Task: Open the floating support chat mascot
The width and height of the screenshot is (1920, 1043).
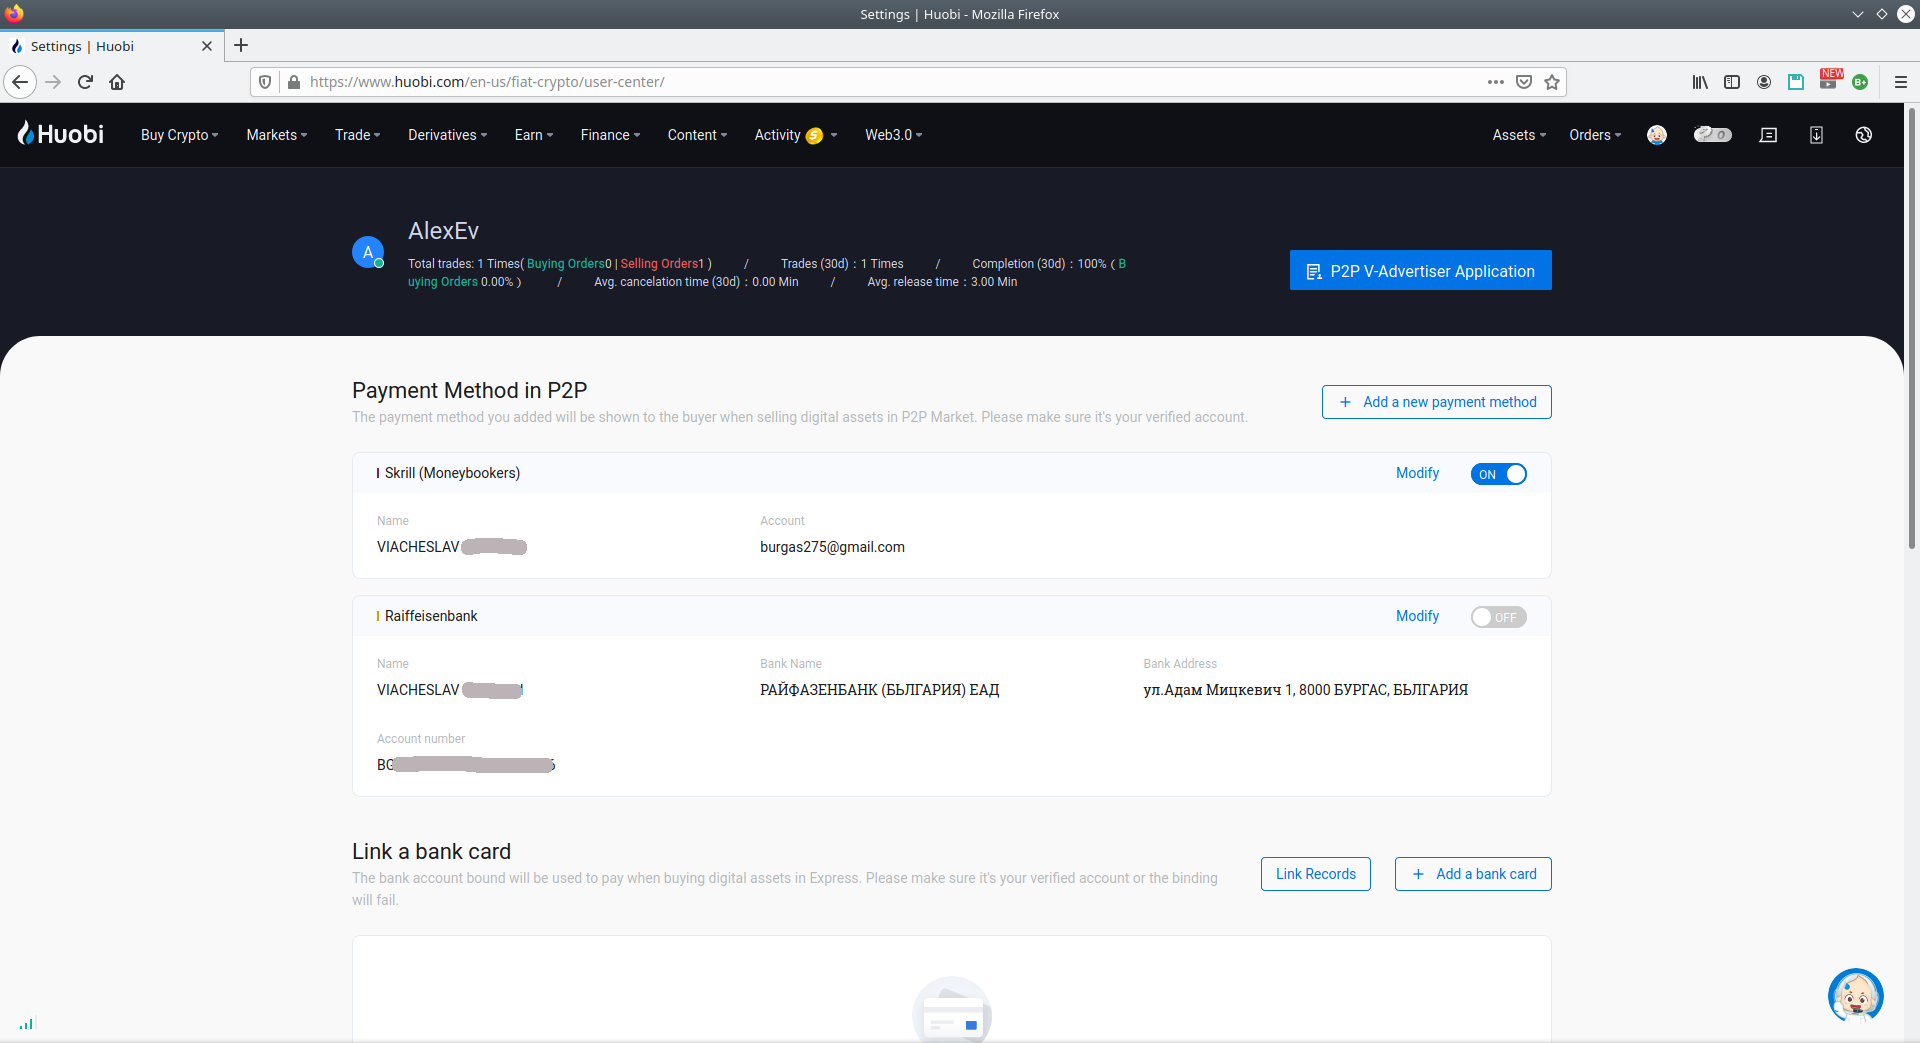Action: pos(1856,996)
